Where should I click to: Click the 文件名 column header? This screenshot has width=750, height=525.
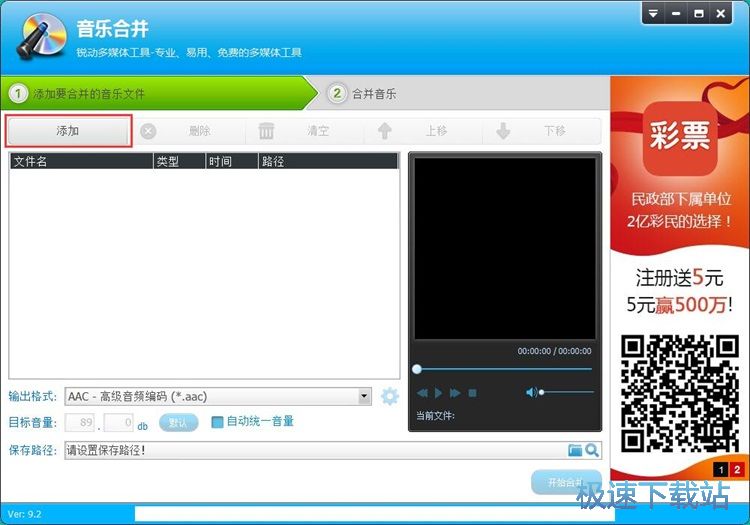(x=81, y=162)
